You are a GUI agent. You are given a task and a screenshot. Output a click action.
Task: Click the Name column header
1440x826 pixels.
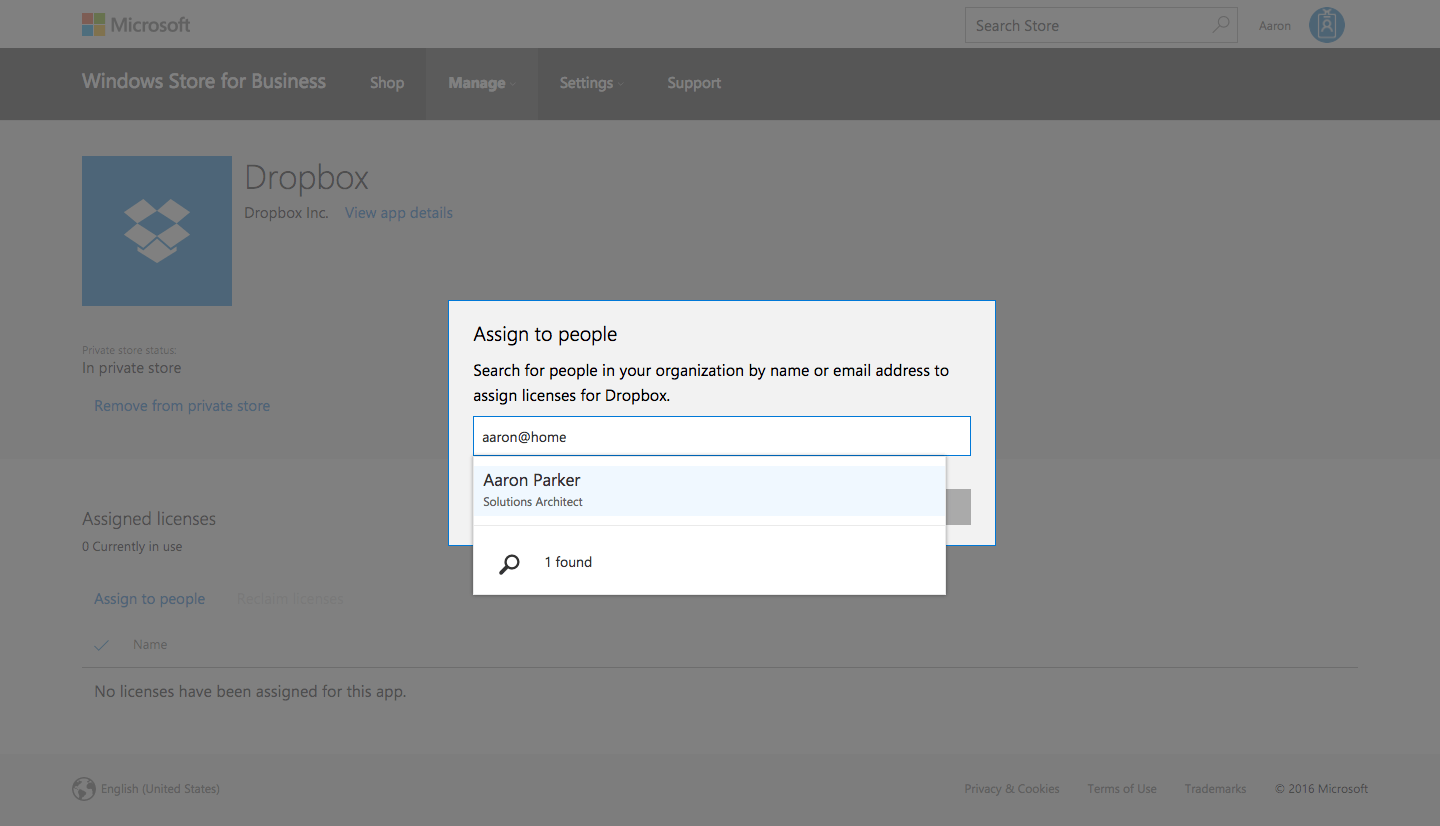[150, 645]
